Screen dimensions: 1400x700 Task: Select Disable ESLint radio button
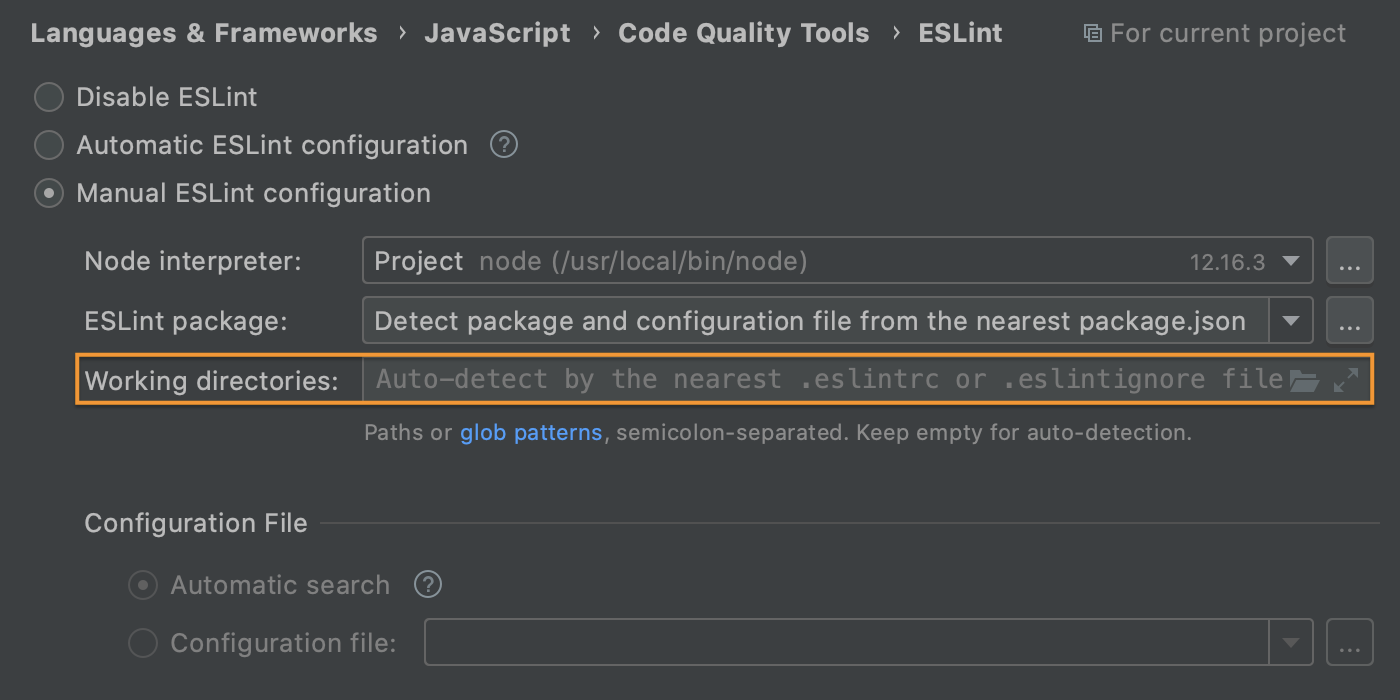[x=48, y=97]
